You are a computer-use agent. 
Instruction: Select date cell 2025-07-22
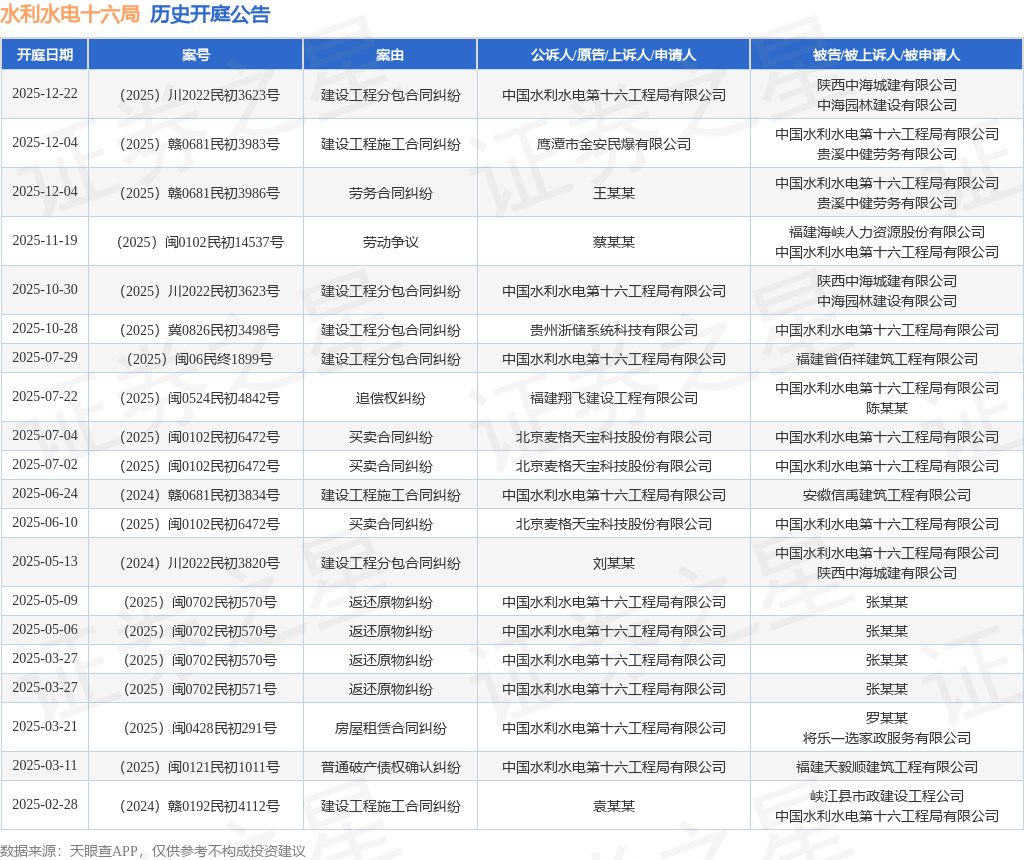pyautogui.click(x=45, y=396)
